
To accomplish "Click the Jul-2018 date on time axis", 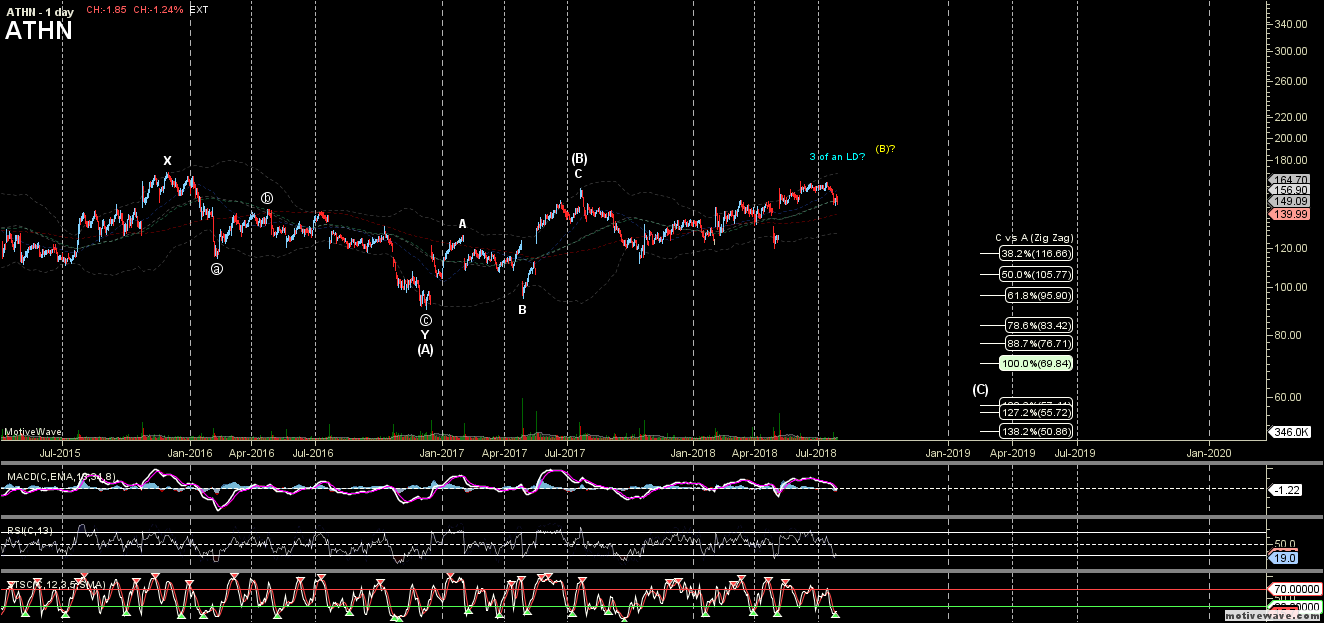I will (x=816, y=453).
